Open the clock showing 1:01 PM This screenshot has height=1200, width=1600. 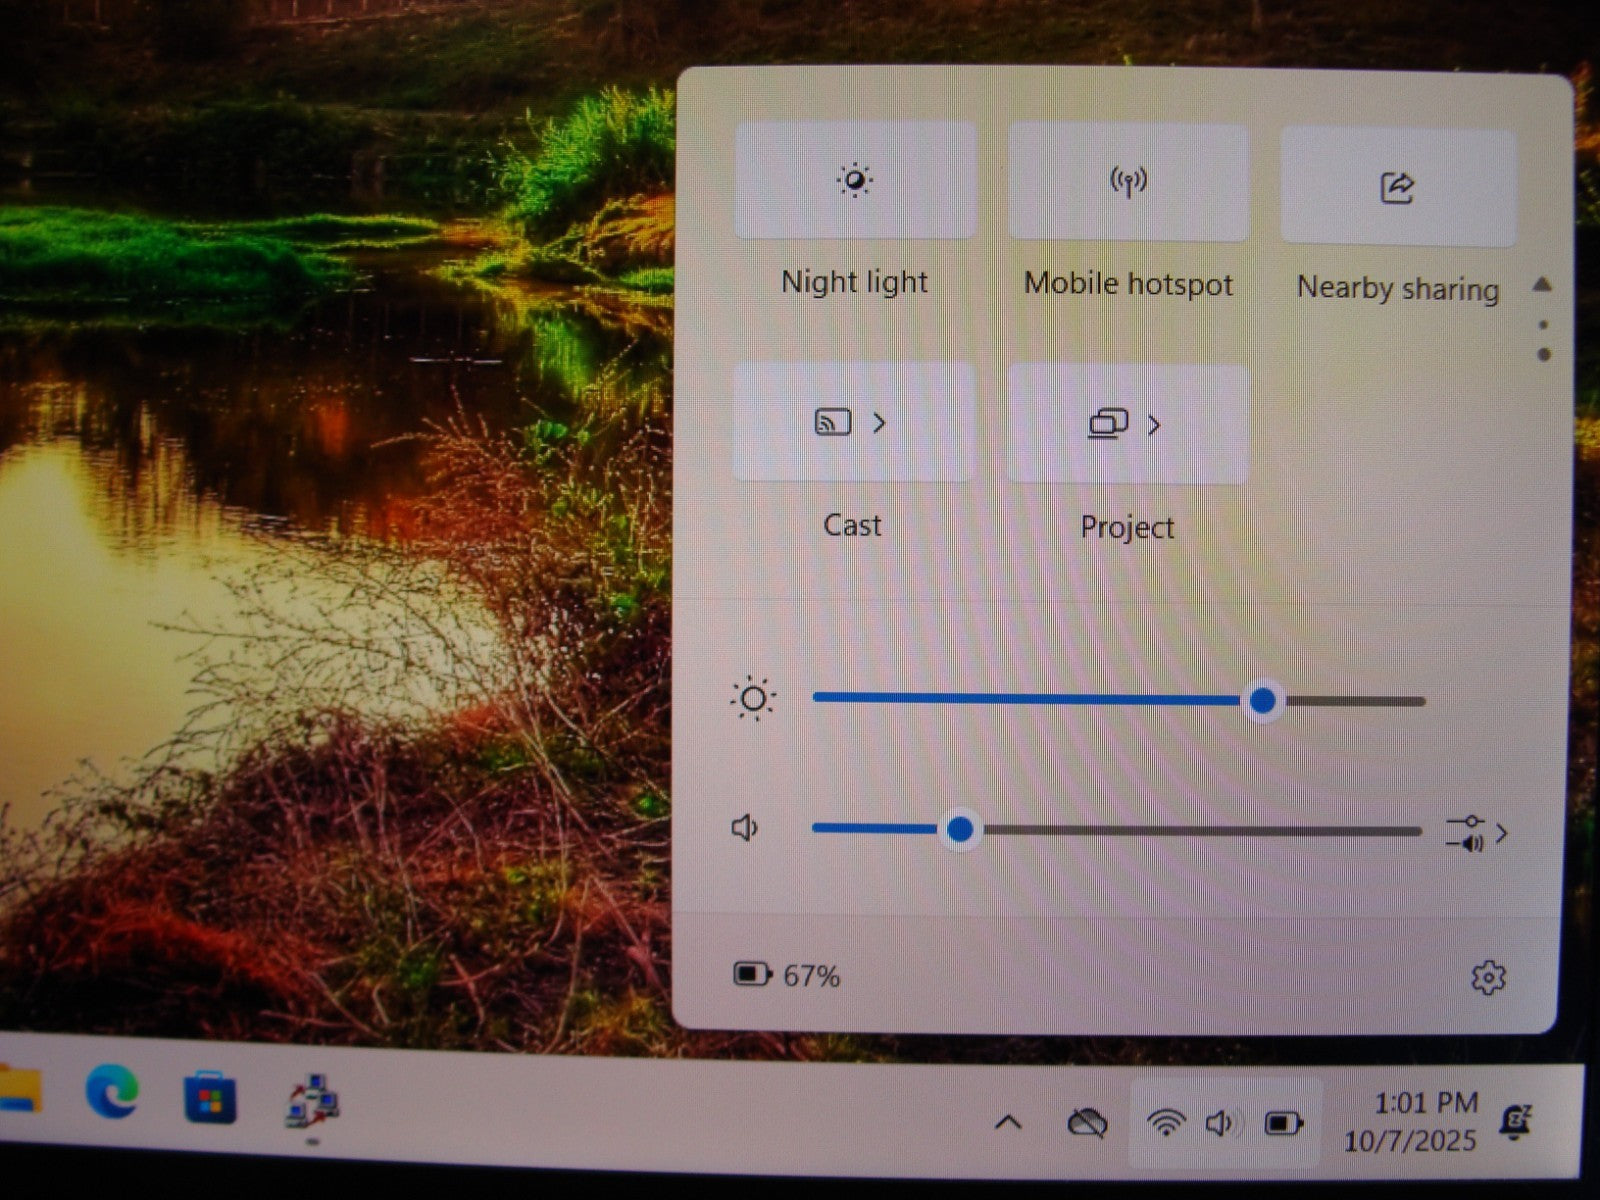tap(1424, 1121)
